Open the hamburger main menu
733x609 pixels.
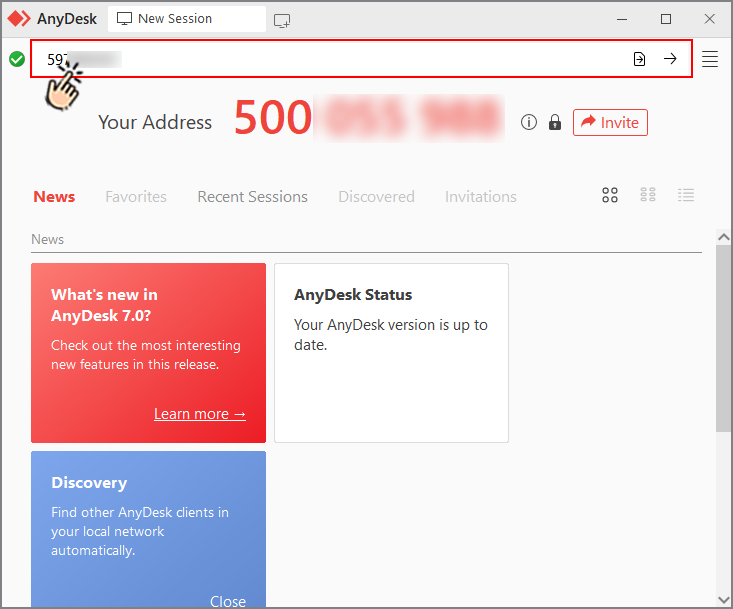pyautogui.click(x=710, y=59)
